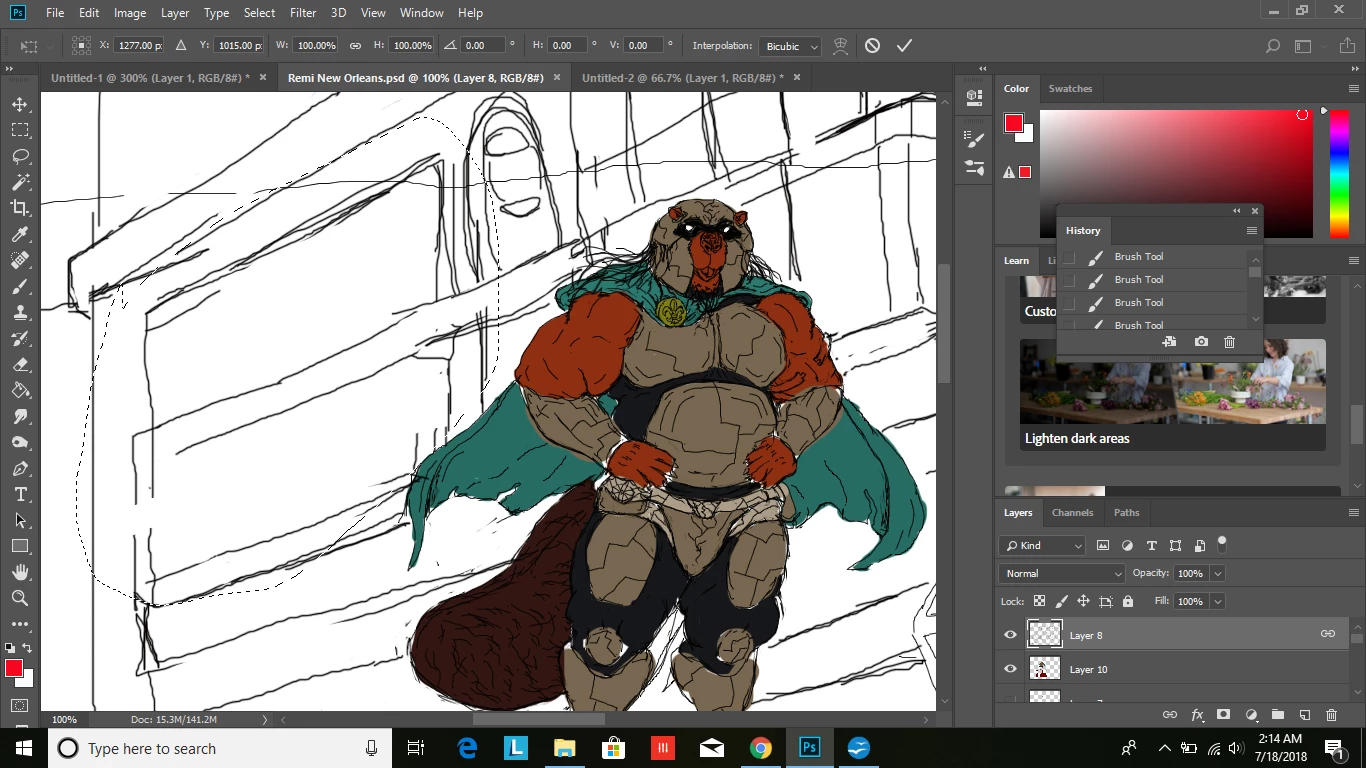1366x768 pixels.
Task: Select the Path Selection arrow tool
Action: click(x=20, y=520)
